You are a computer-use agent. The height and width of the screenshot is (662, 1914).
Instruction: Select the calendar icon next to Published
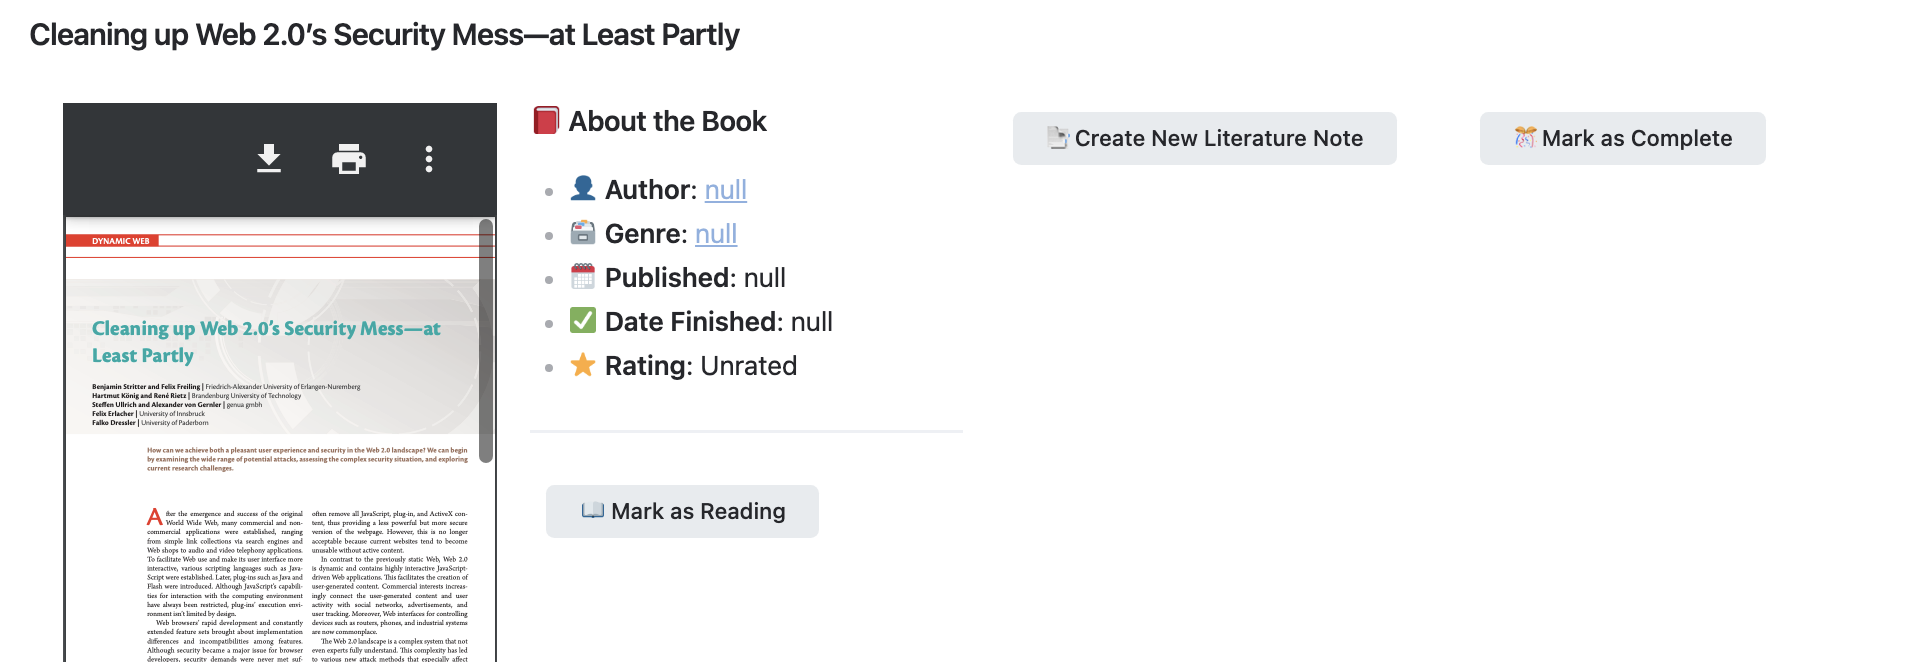click(583, 276)
